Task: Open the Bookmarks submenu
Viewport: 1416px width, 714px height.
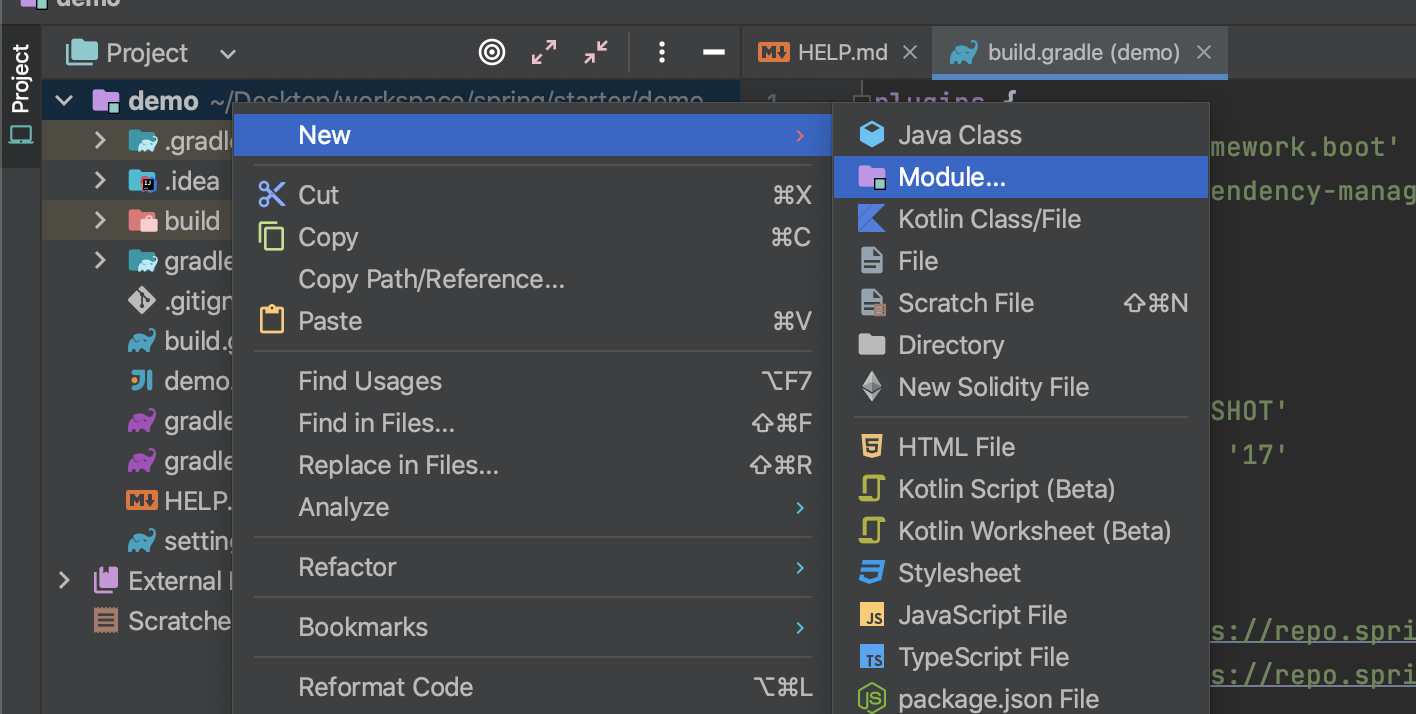Action: pyautogui.click(x=532, y=627)
